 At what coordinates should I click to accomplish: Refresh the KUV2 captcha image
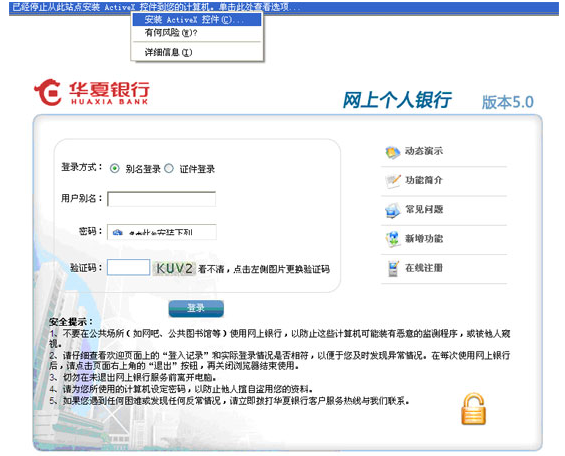tap(174, 268)
